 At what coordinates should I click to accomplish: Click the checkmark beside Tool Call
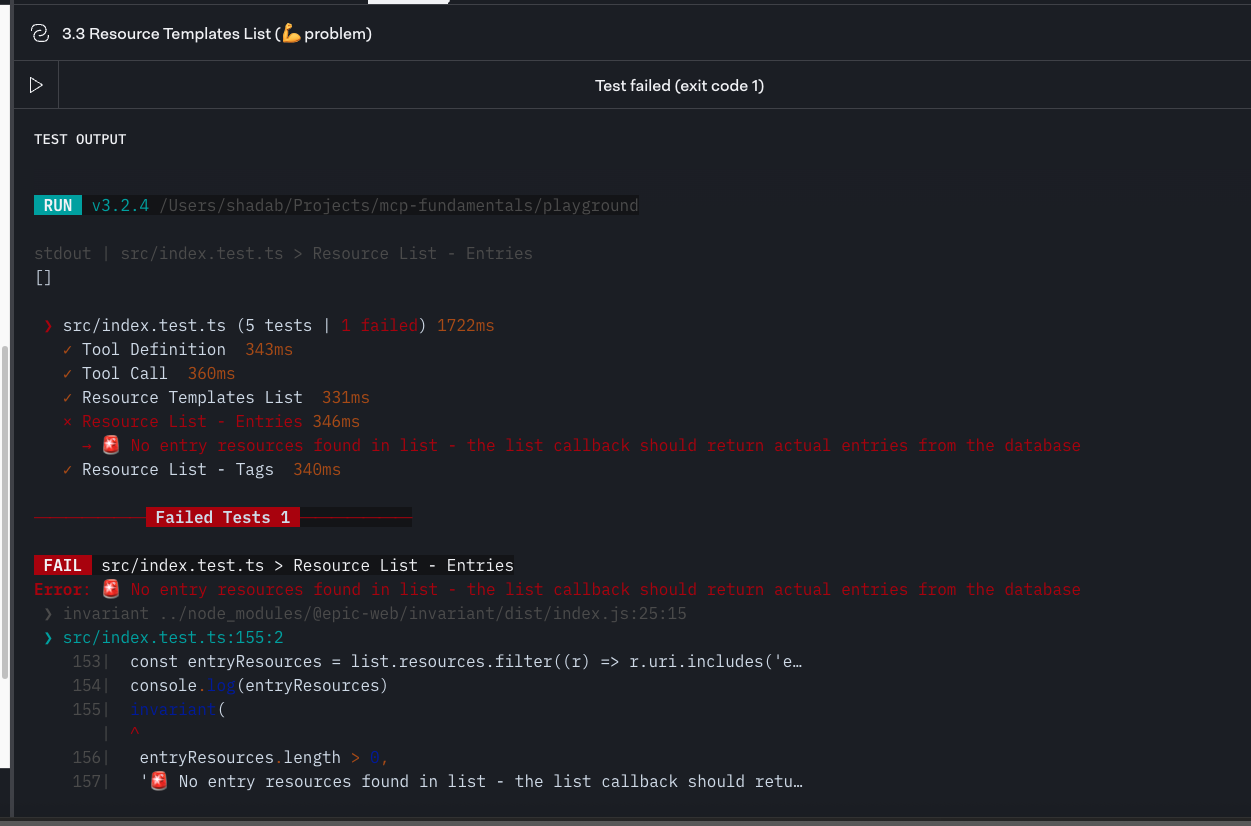pyautogui.click(x=67, y=373)
